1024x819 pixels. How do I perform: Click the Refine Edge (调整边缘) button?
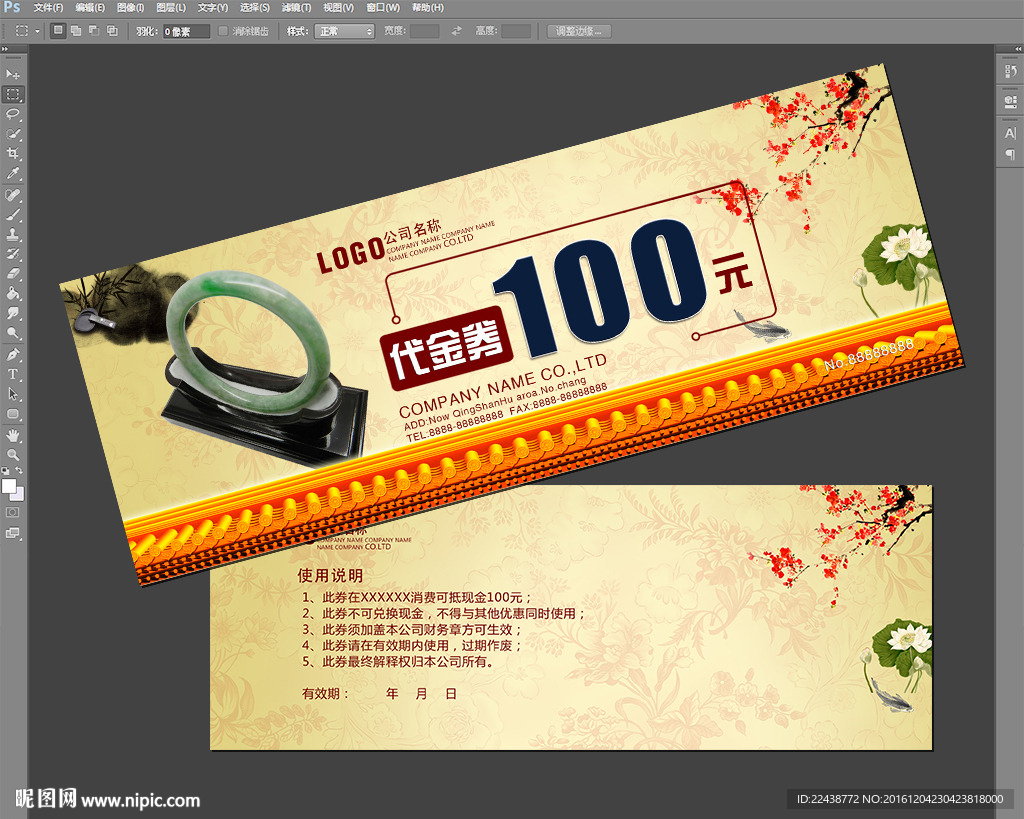579,31
